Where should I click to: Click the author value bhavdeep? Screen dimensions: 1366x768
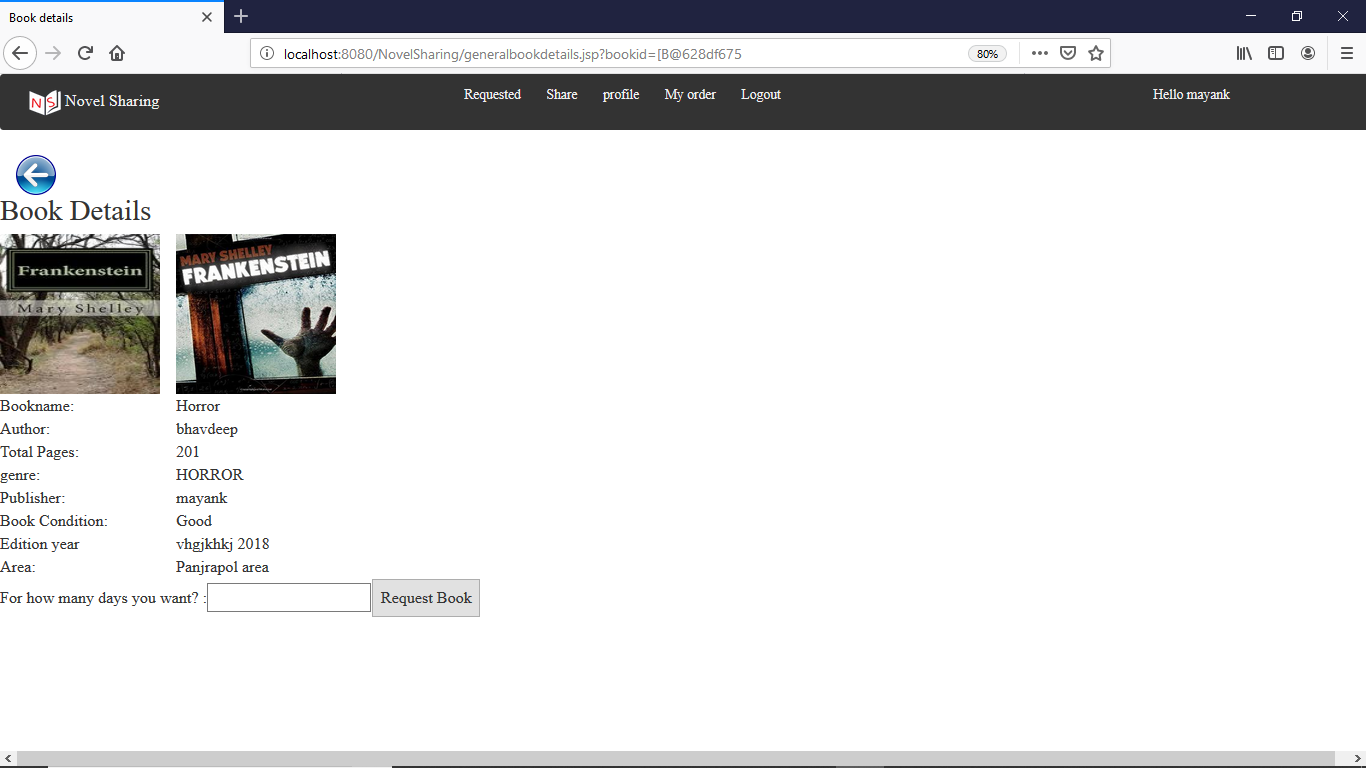click(207, 429)
